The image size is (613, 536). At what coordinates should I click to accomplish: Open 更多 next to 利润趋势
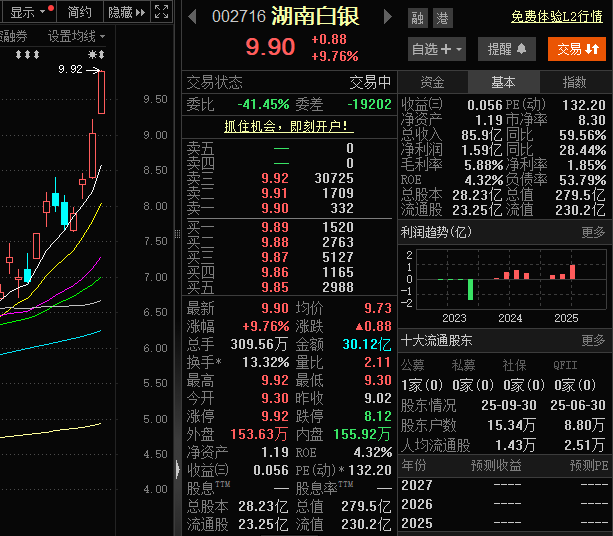coord(593,232)
